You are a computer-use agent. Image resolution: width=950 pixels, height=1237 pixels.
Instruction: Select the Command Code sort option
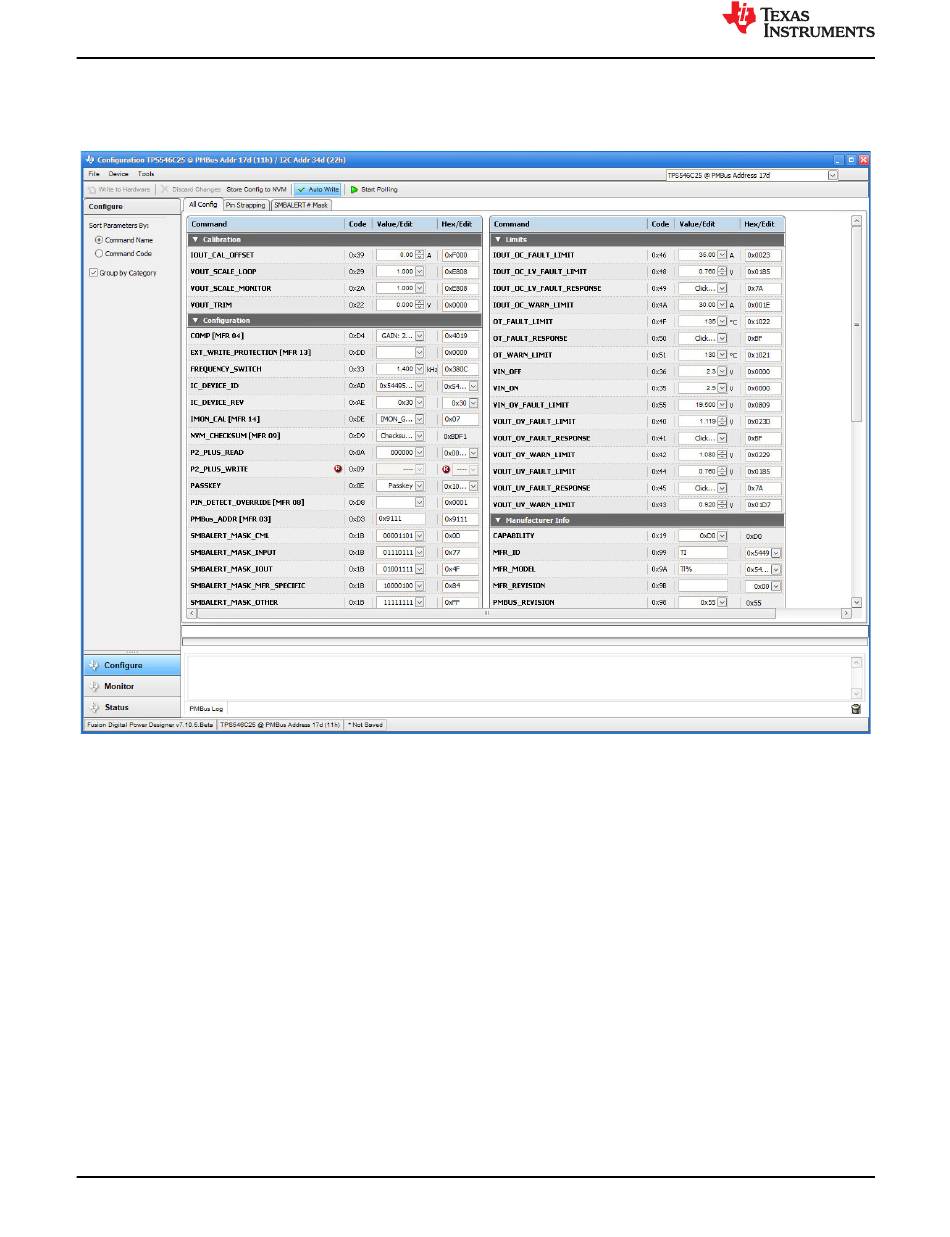tap(98, 253)
